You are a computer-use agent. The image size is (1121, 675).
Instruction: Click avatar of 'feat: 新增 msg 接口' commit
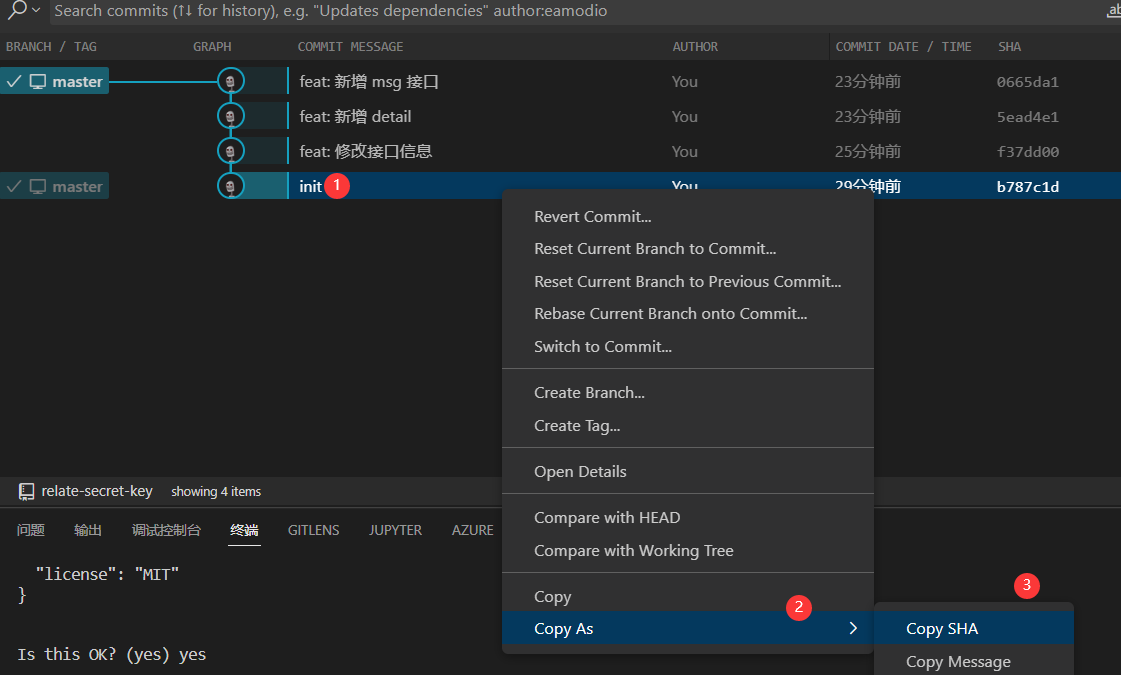click(231, 81)
